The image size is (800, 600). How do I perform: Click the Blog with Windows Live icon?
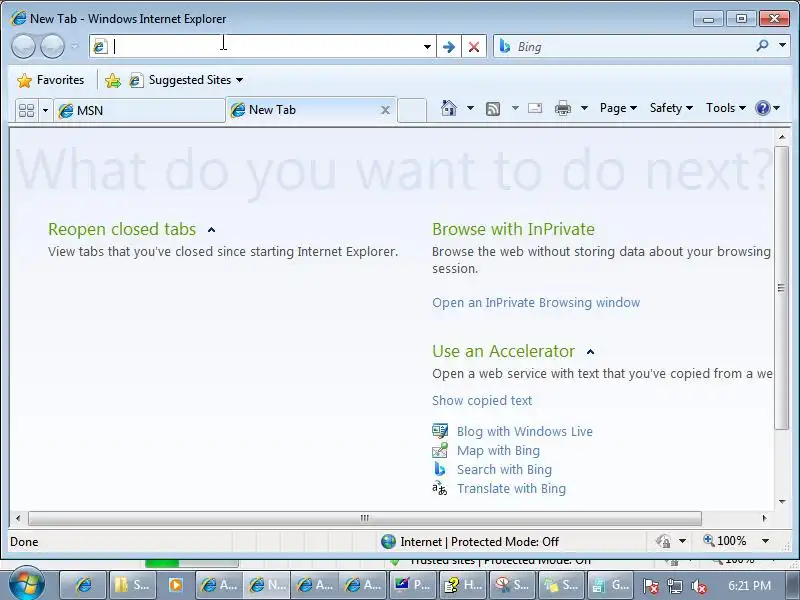coord(440,431)
